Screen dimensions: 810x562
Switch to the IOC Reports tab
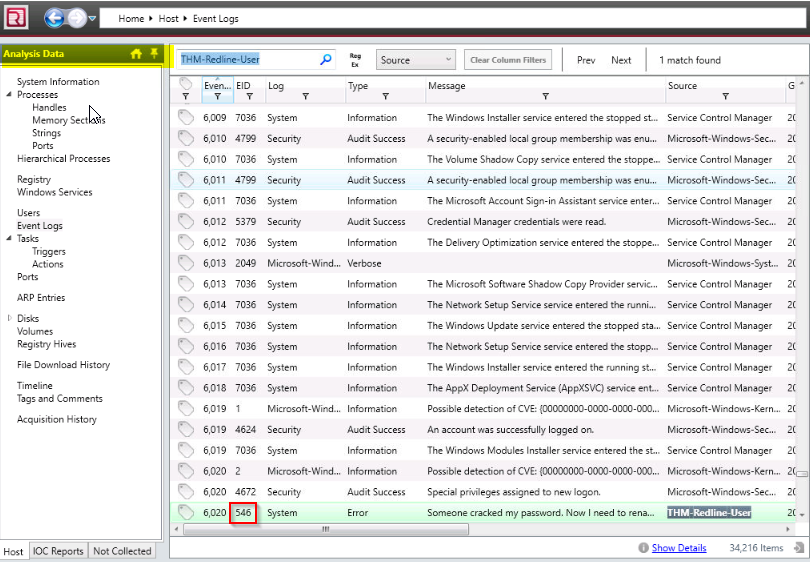[58, 551]
